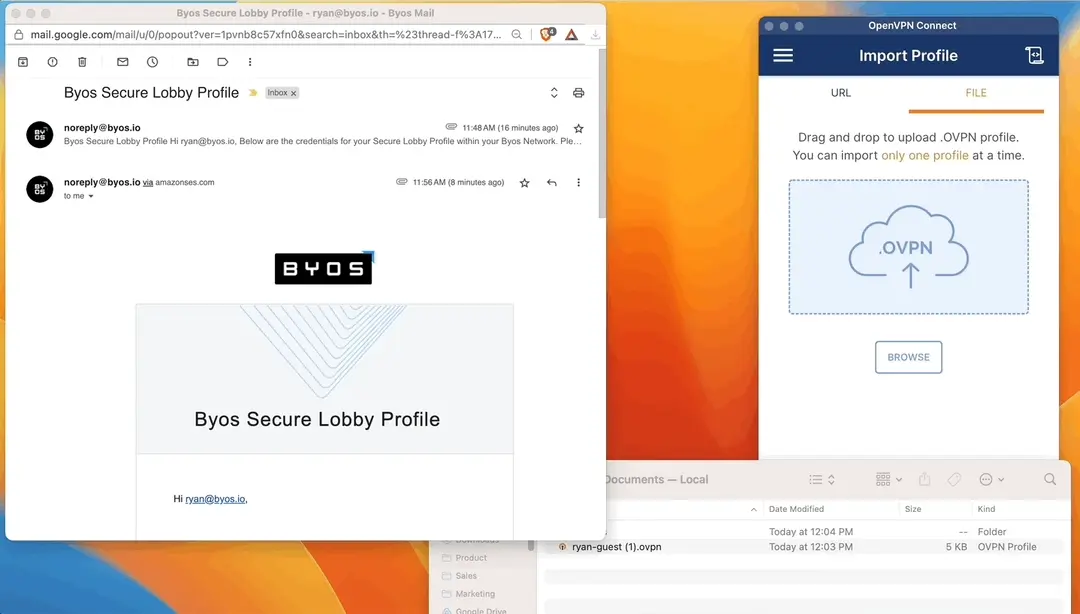Open Sales folder in Finder sidebar
1080x614 pixels.
tap(466, 576)
